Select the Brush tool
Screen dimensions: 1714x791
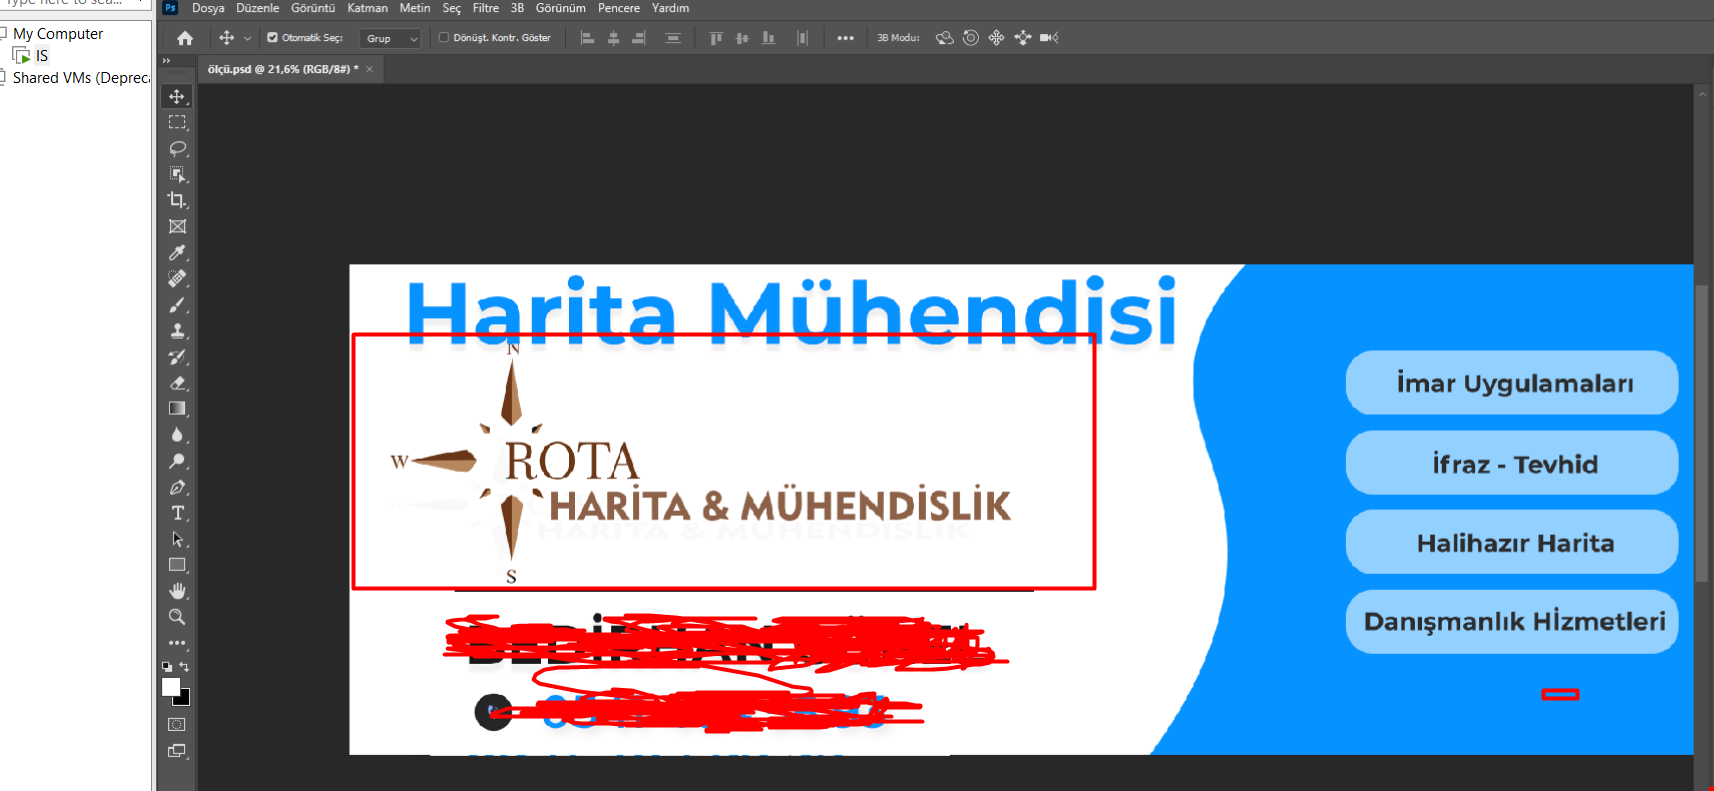(177, 304)
